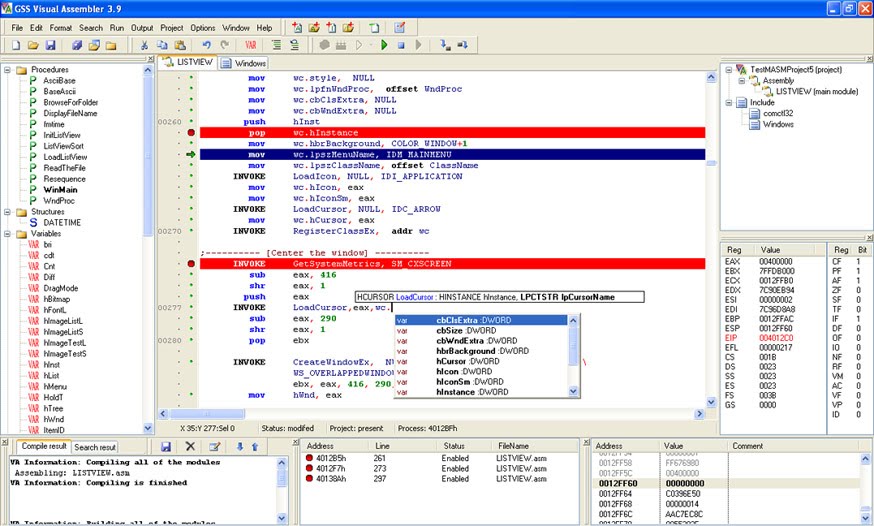This screenshot has width=874, height=526.
Task: Click the gray build (factory) icon
Action: click(x=341, y=45)
